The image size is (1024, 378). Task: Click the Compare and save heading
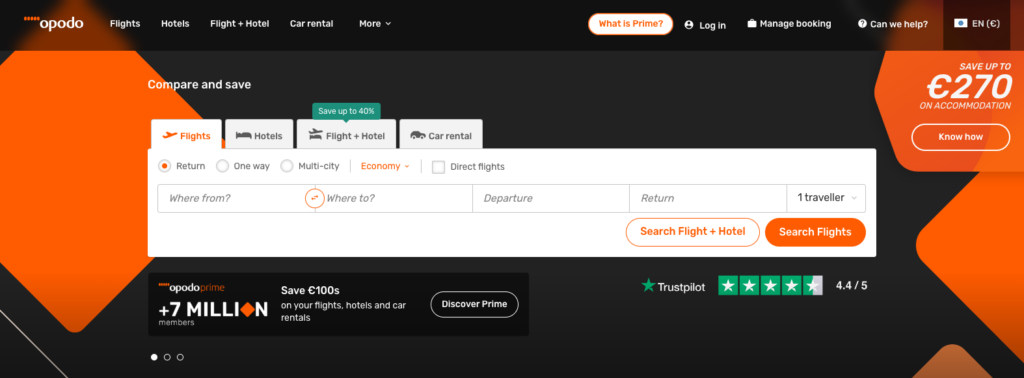199,84
